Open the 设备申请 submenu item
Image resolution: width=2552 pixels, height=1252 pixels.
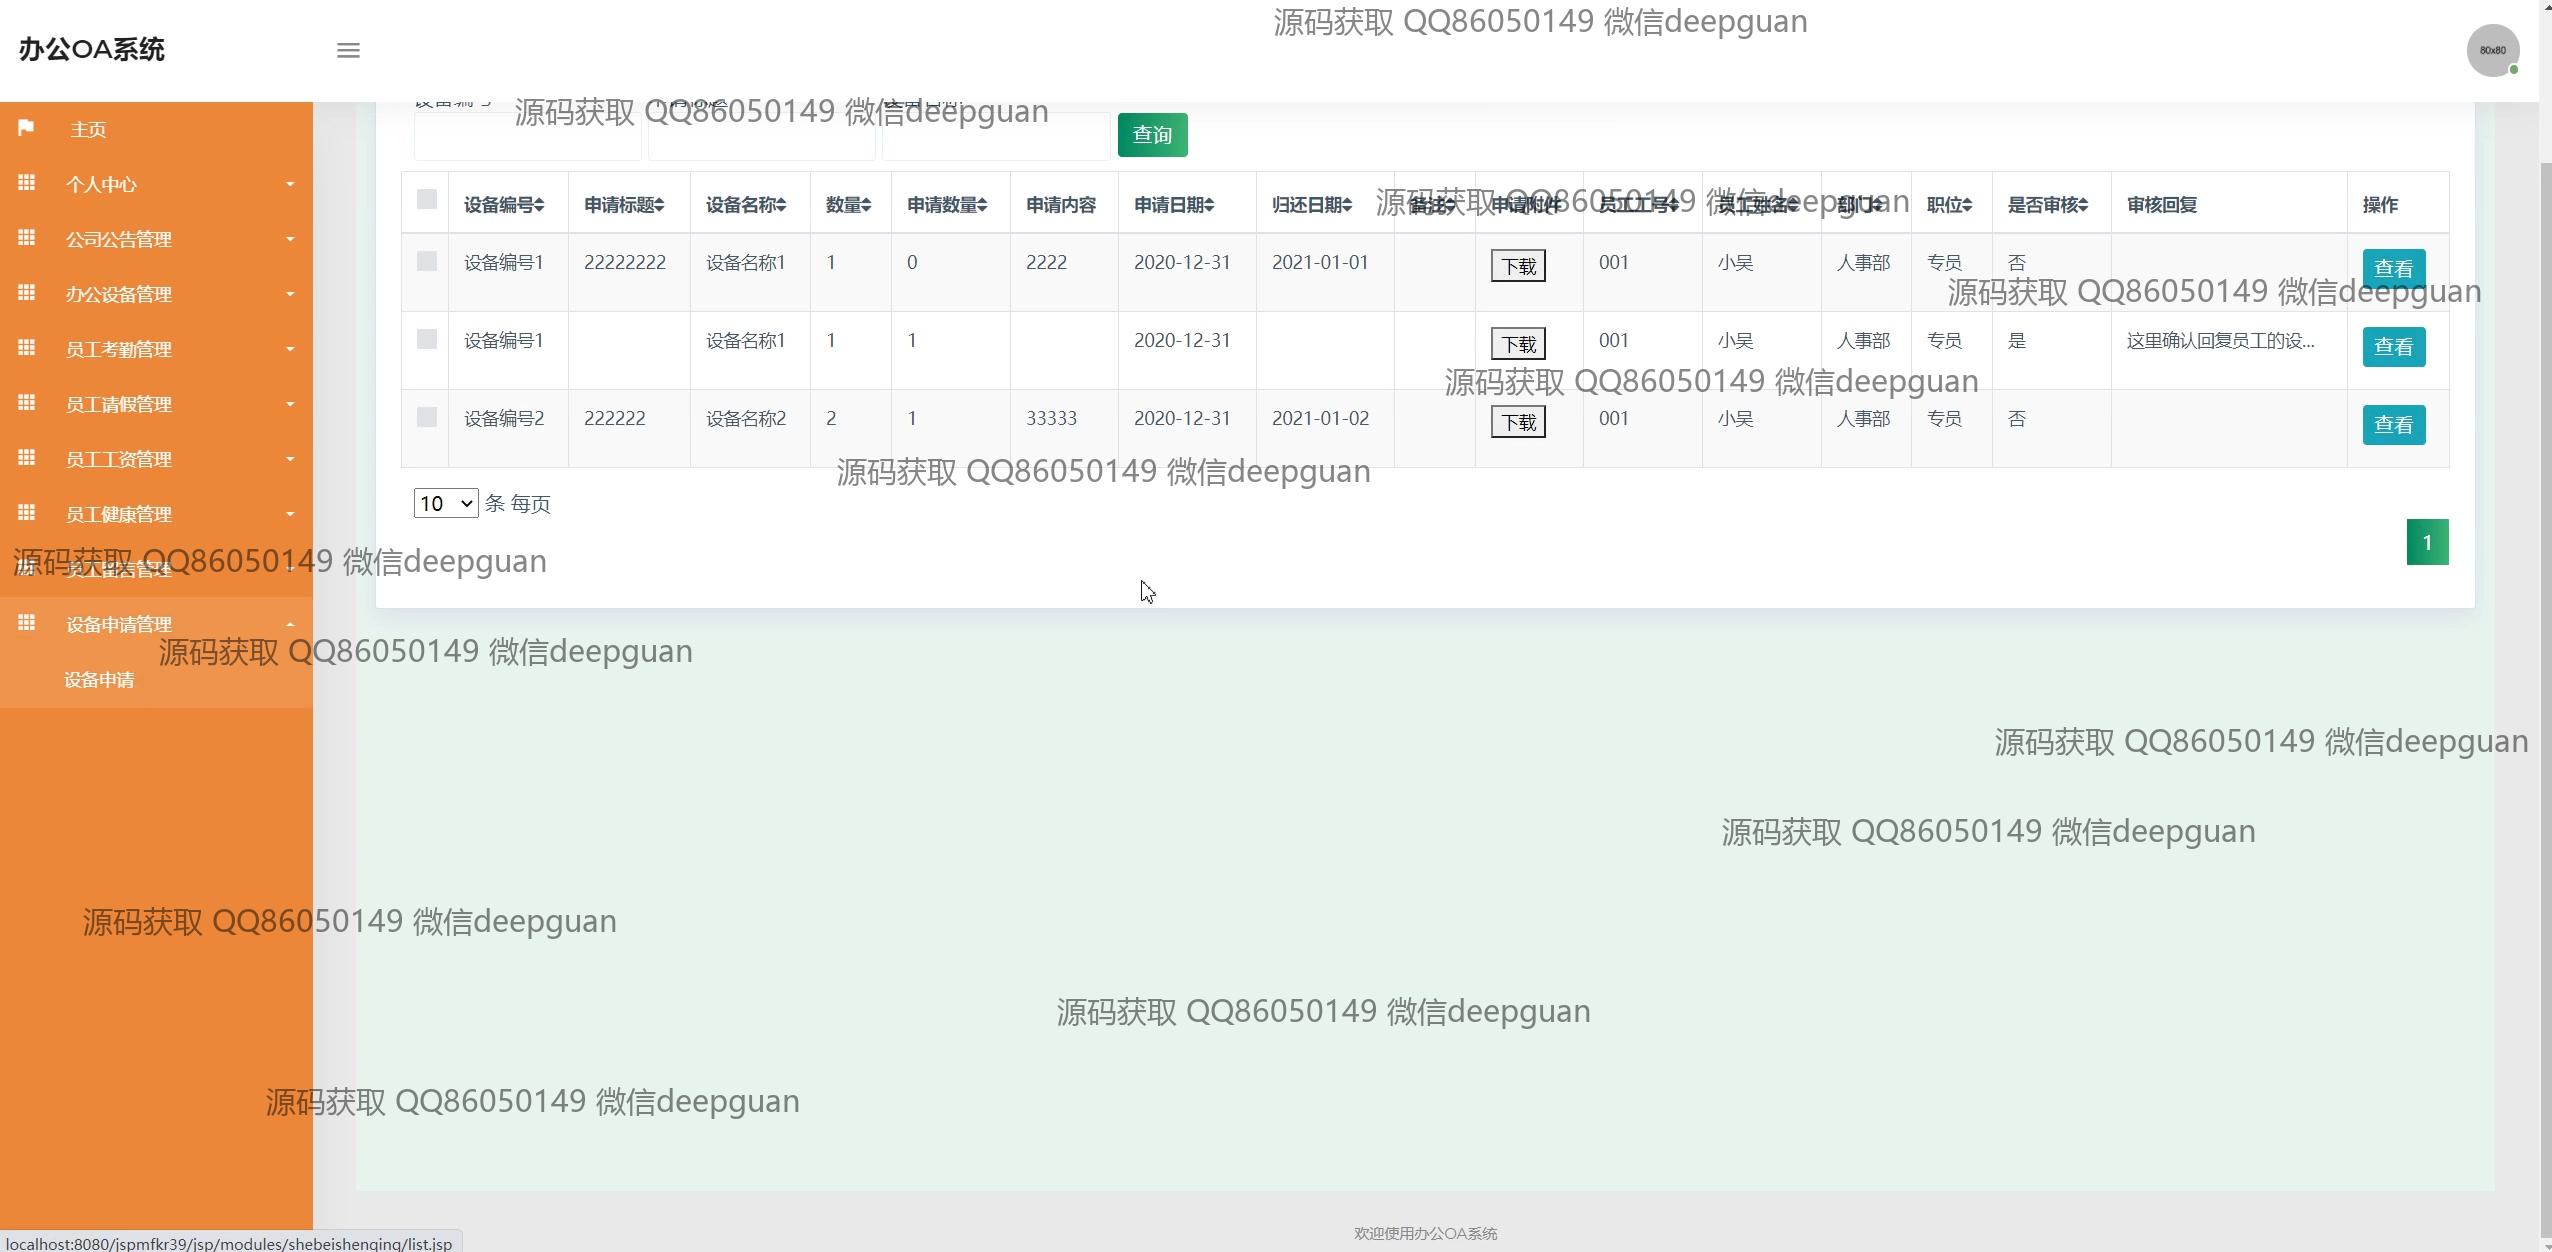point(99,680)
